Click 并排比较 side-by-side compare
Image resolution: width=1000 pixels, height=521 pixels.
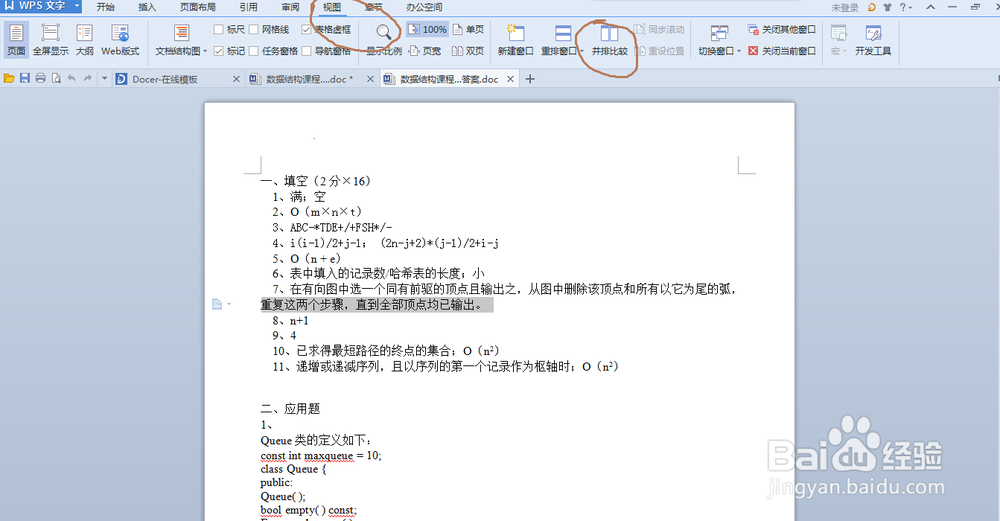click(609, 40)
